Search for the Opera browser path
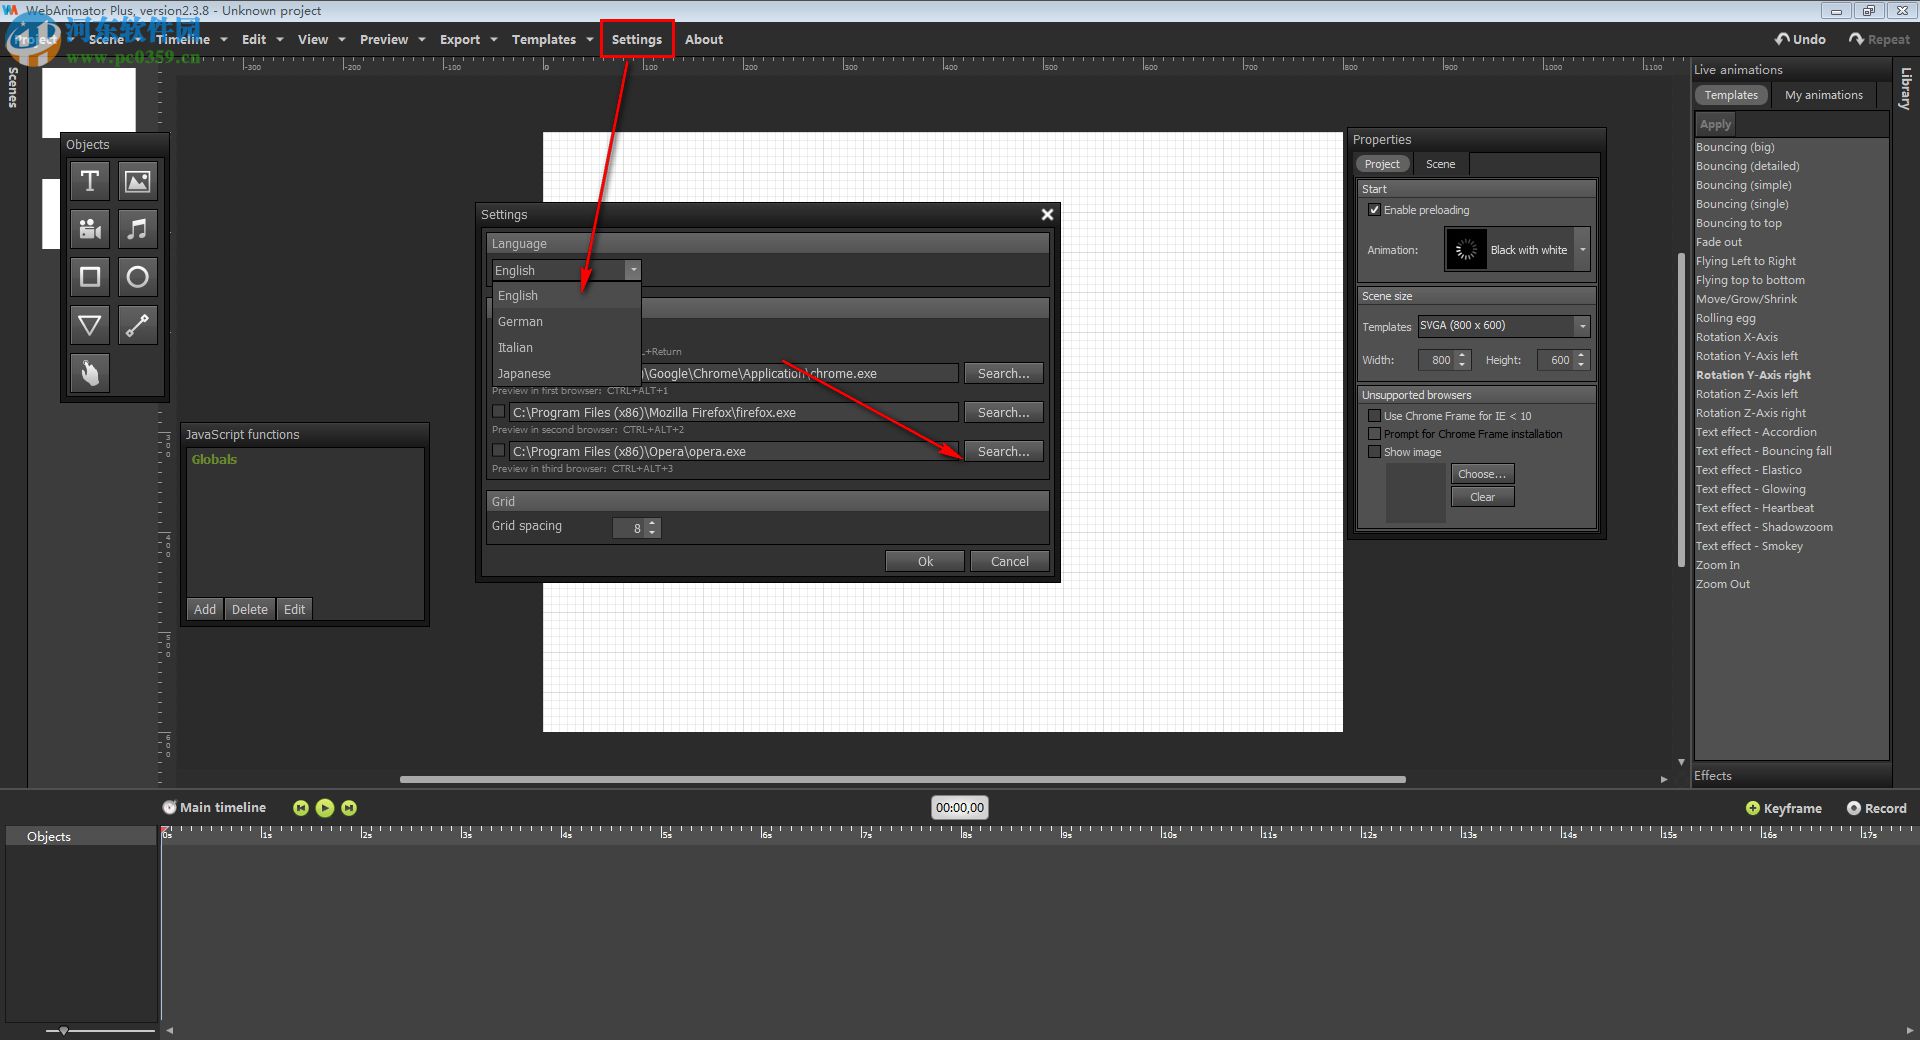 click(x=1003, y=451)
